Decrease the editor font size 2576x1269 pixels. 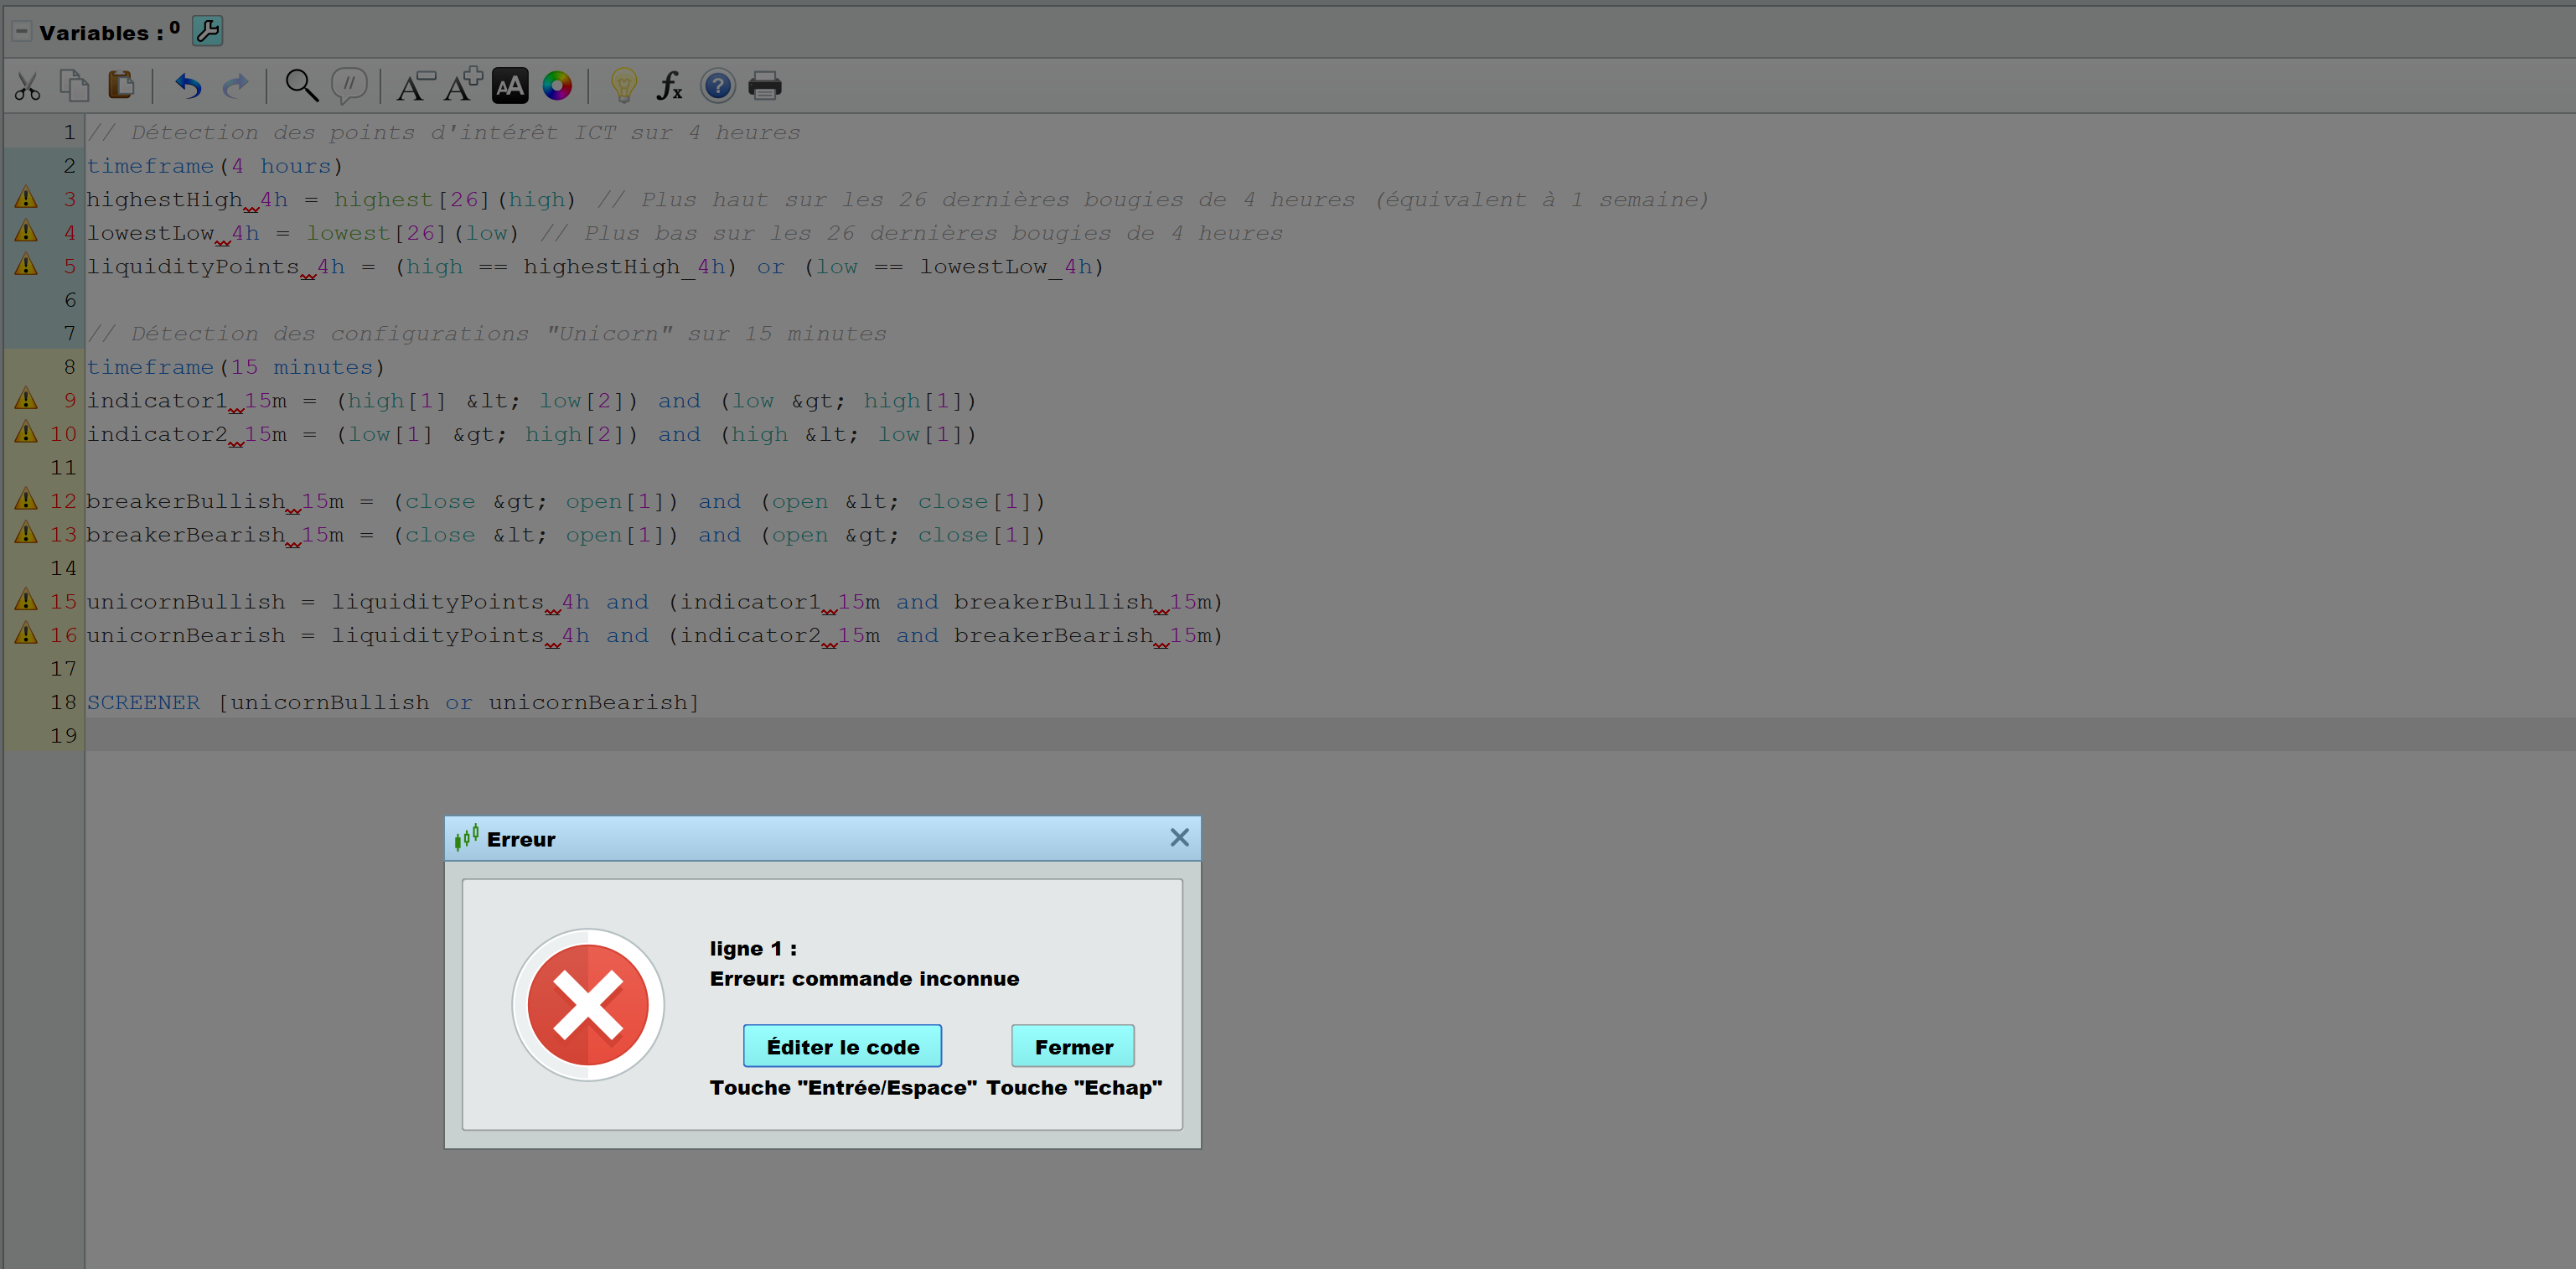[415, 86]
